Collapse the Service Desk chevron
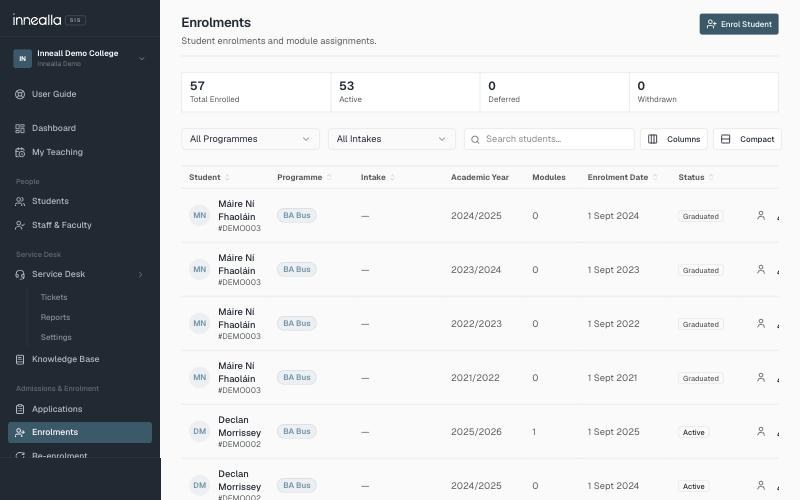The image size is (800, 500). (141, 274)
